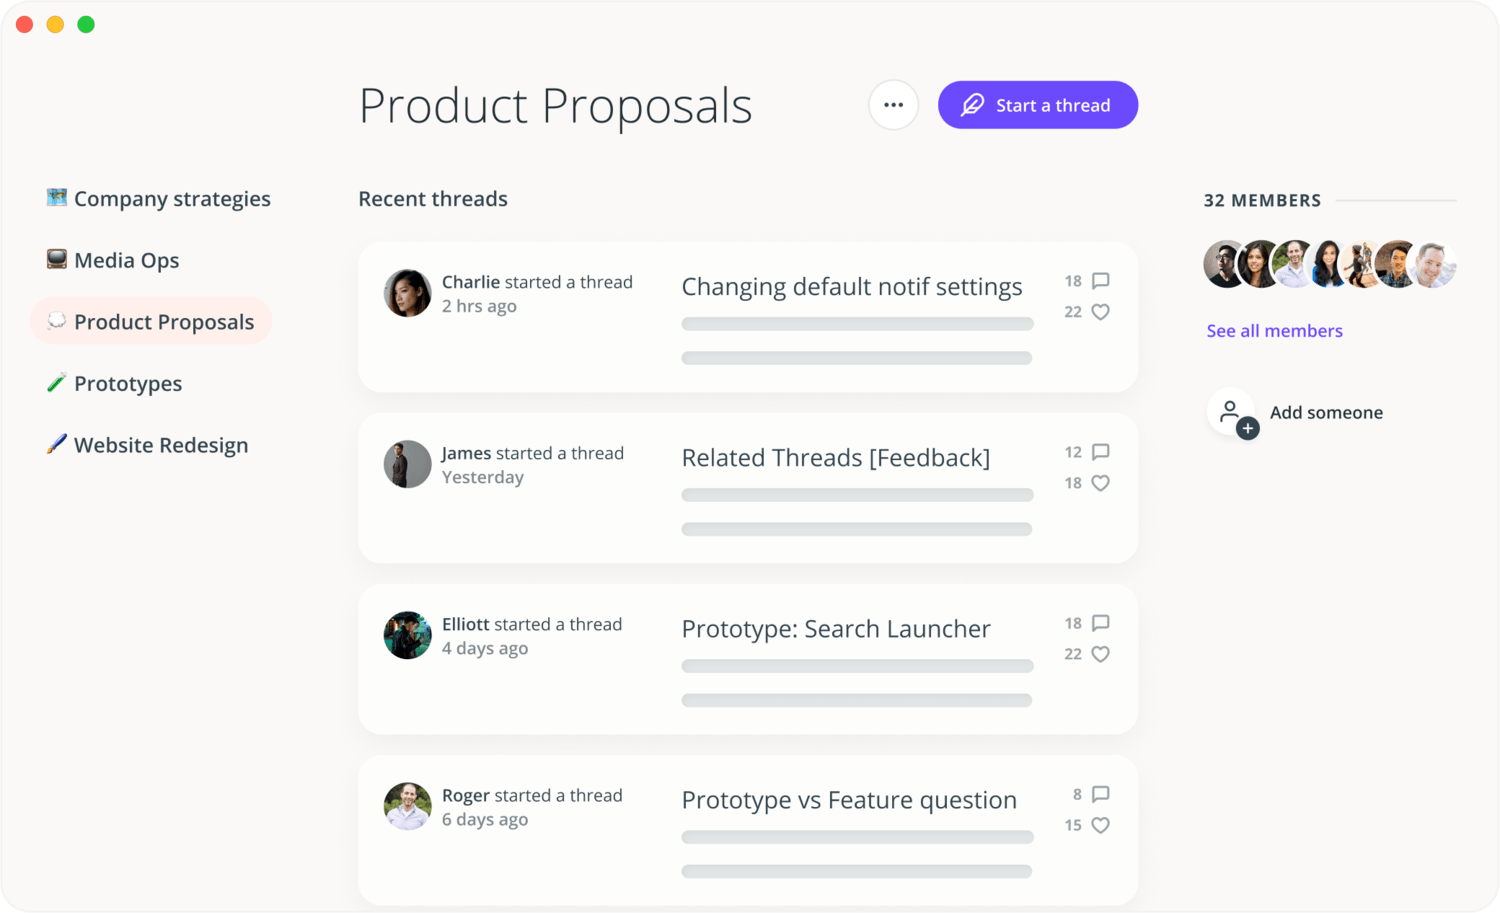Open the Prototype vs Feature question thread
The height and width of the screenshot is (913, 1500).
tap(848, 800)
